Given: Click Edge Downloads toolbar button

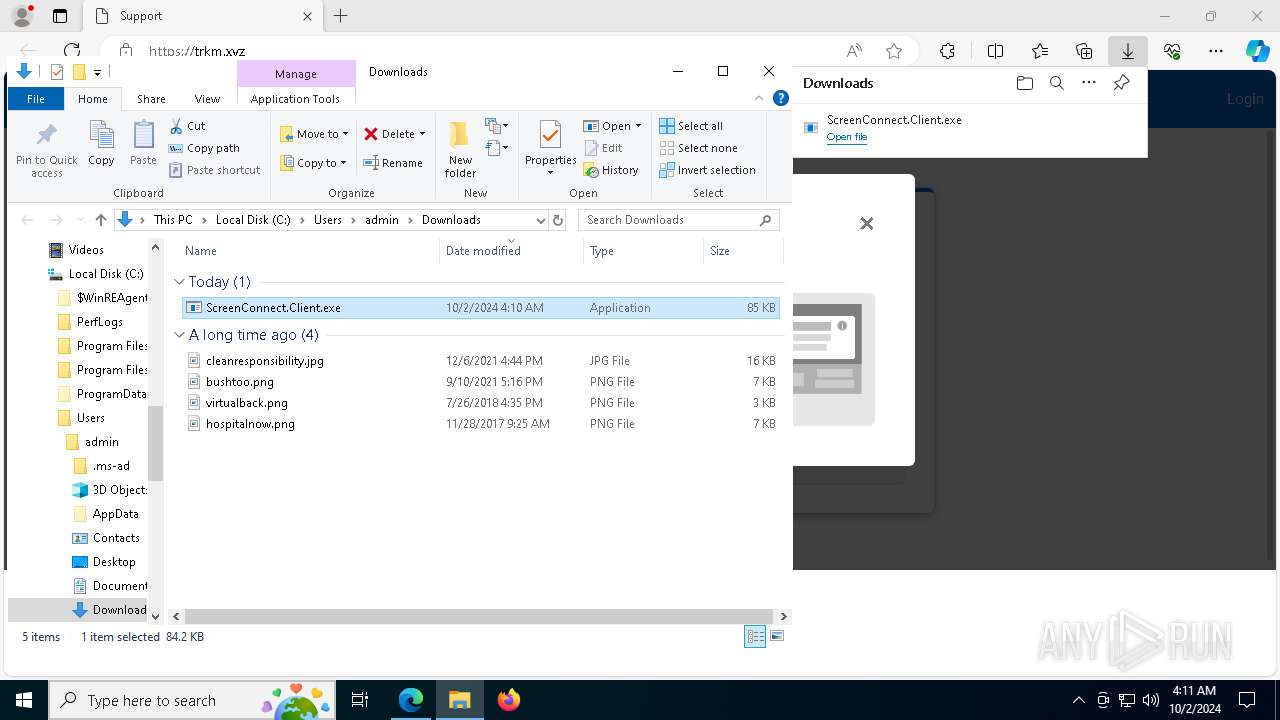Looking at the screenshot, I should click(x=1127, y=51).
